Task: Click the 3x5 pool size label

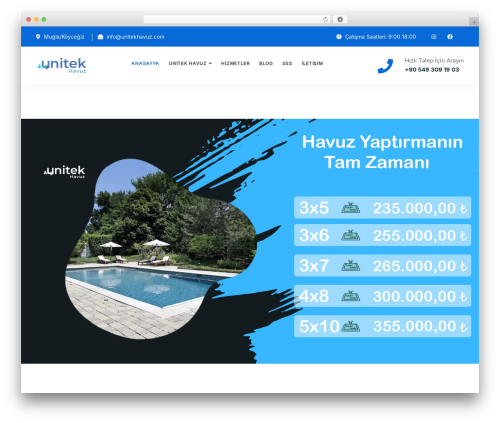Action: coord(314,208)
